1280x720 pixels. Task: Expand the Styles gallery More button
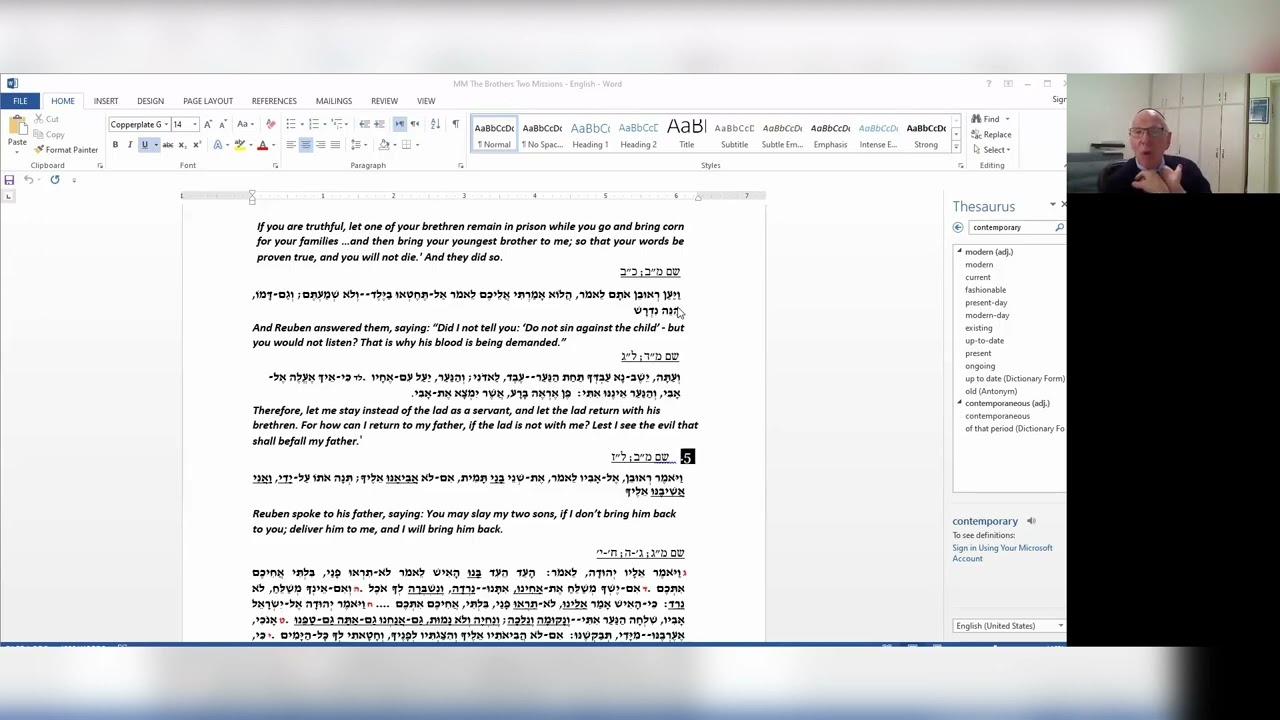coord(956,145)
